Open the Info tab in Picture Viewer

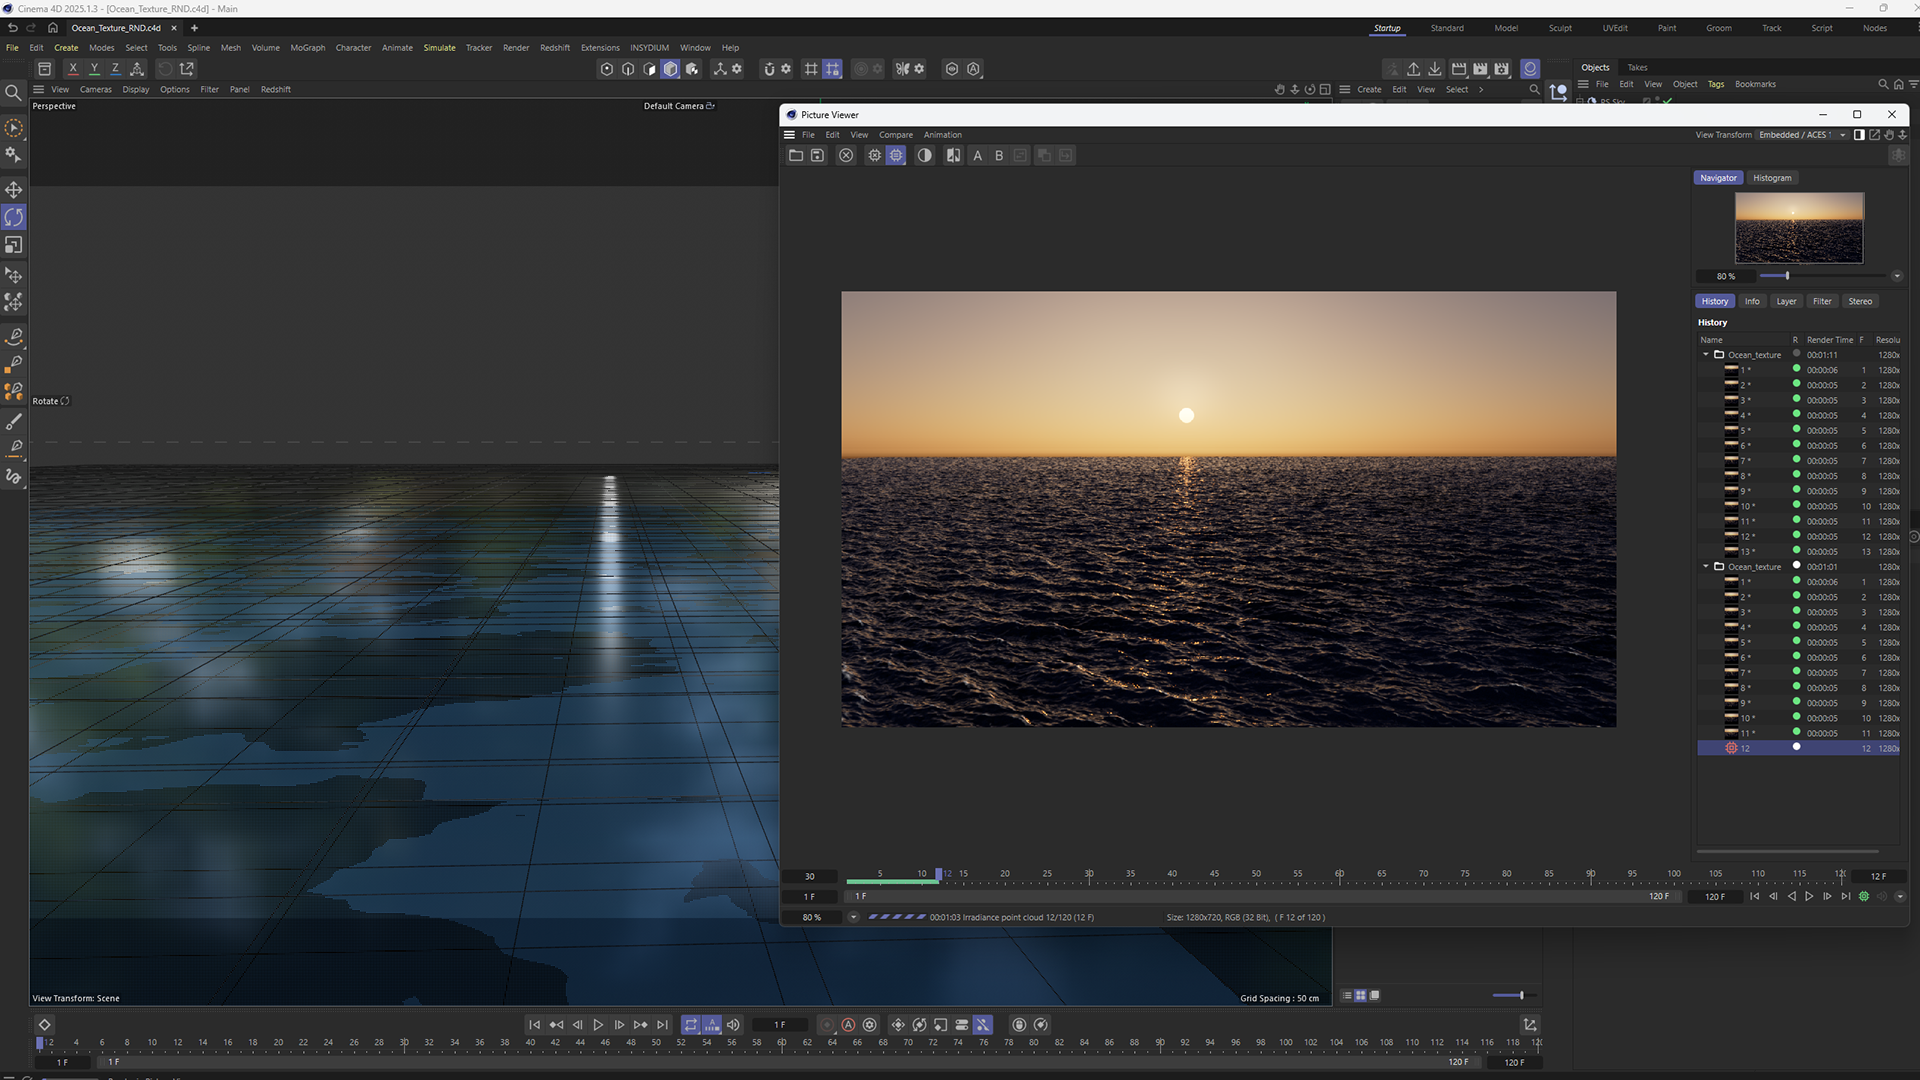[1752, 301]
